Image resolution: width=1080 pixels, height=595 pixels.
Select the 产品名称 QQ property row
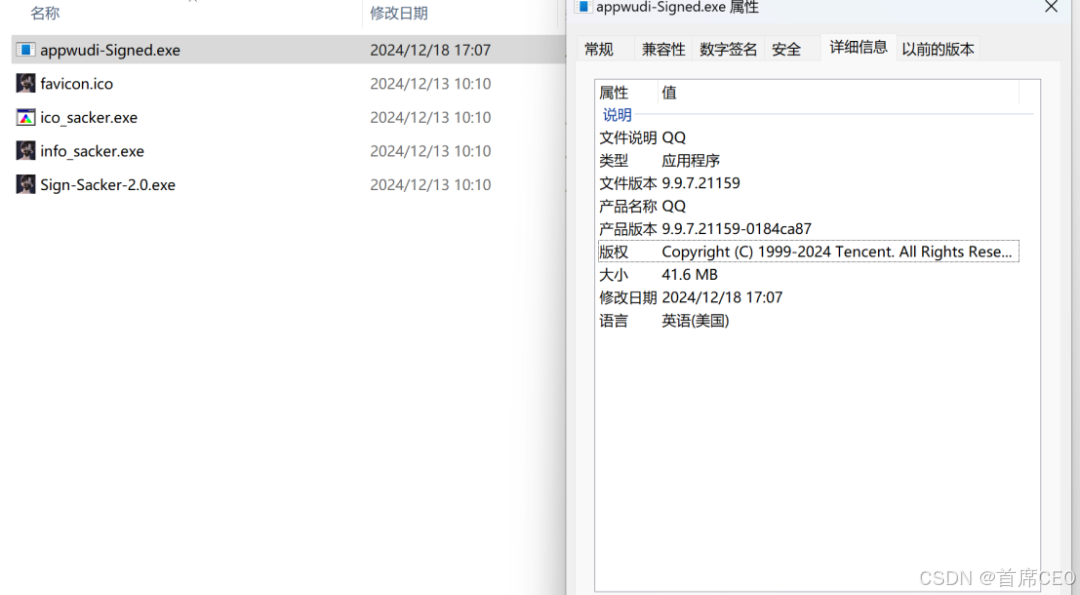tap(809, 206)
